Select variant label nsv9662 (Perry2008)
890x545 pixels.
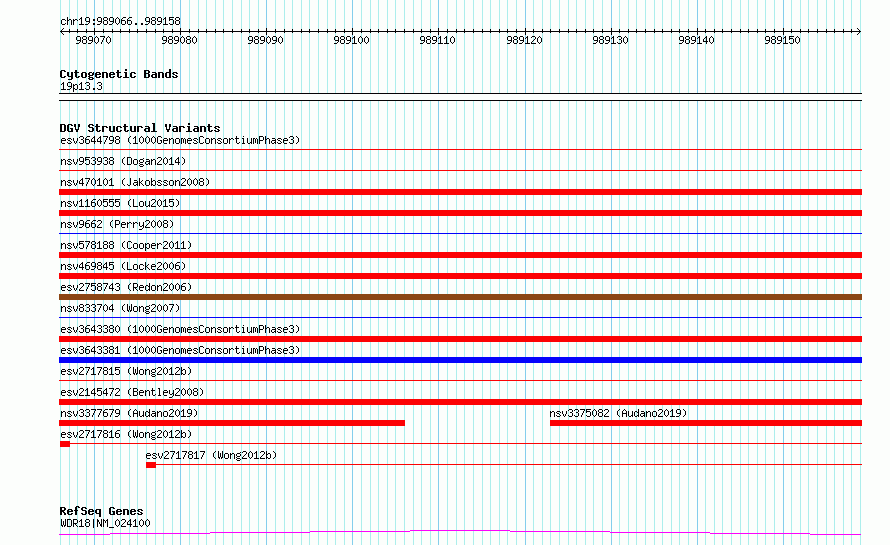[117, 224]
